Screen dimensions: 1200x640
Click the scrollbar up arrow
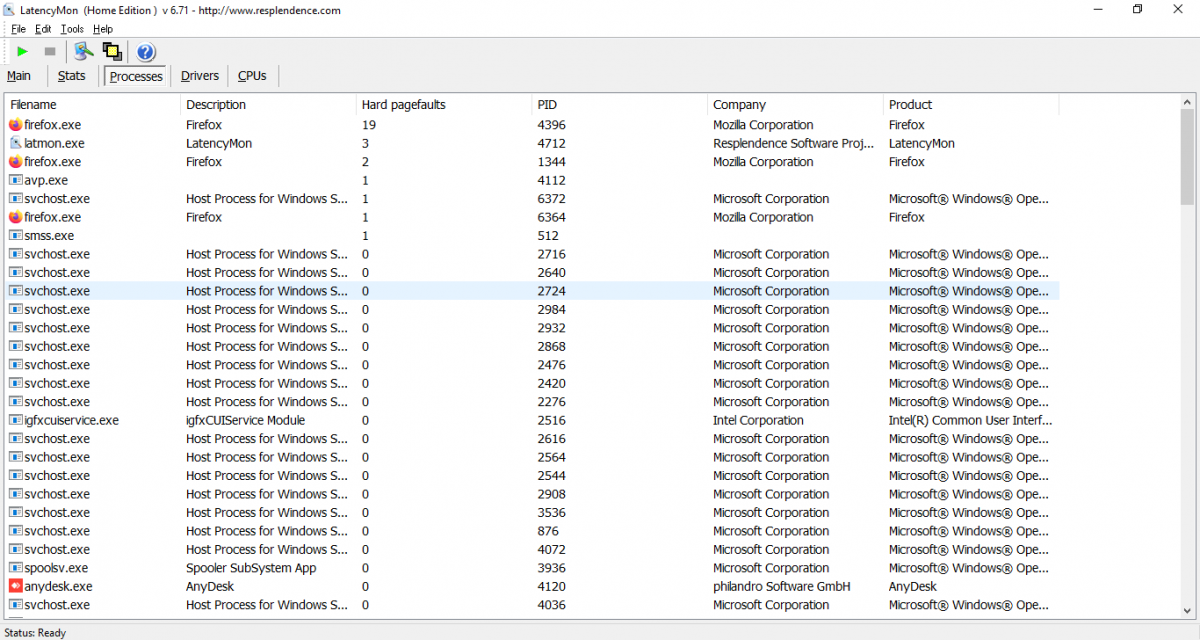tap(1187, 102)
